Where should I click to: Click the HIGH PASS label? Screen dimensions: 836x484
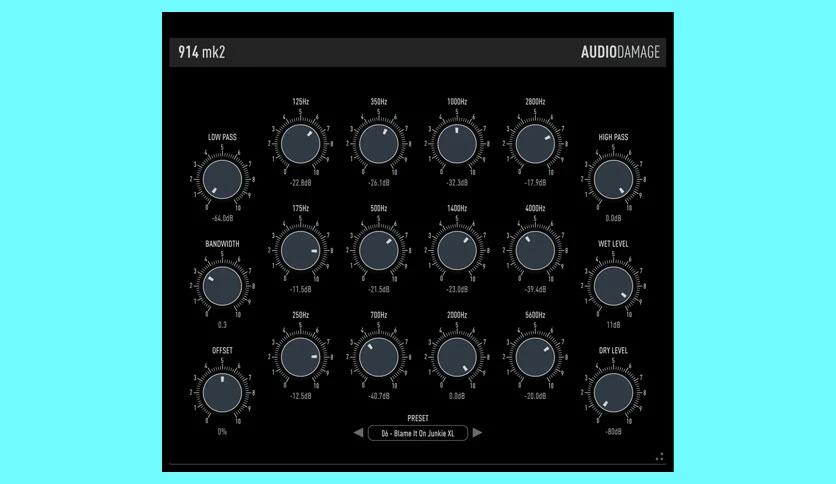pyautogui.click(x=613, y=137)
